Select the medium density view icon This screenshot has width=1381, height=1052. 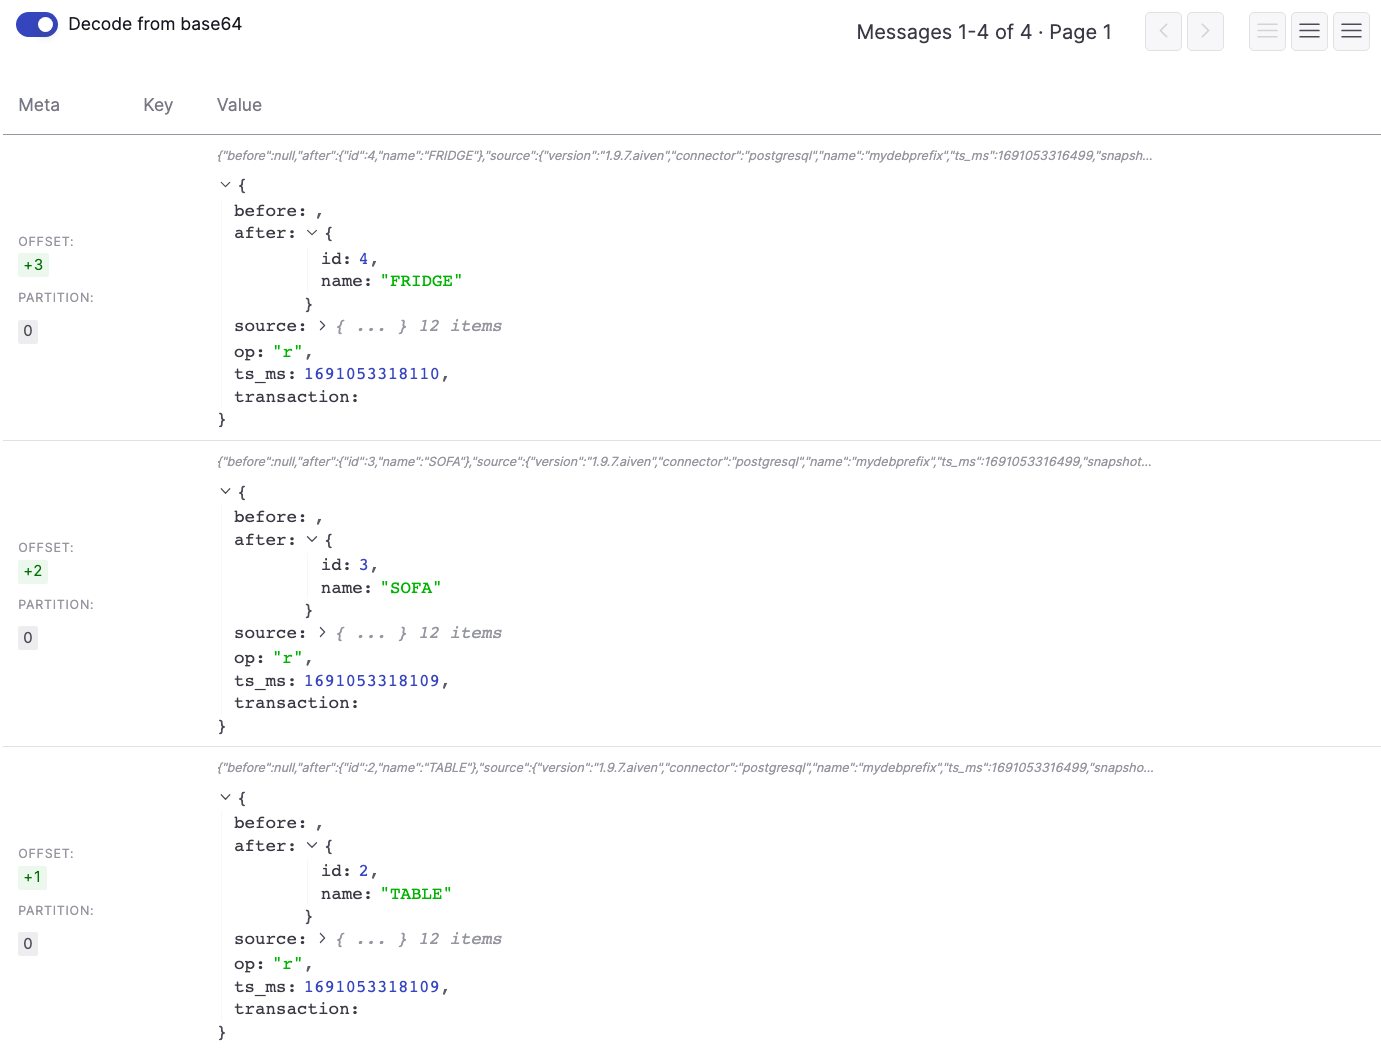tap(1309, 31)
